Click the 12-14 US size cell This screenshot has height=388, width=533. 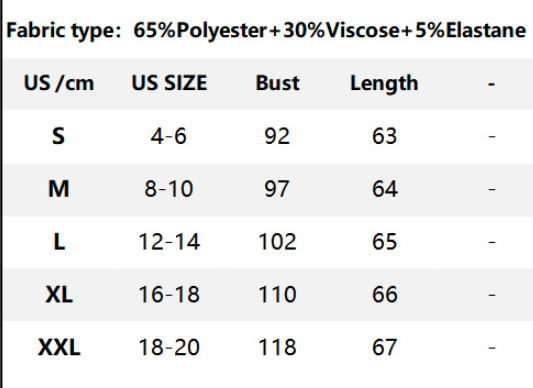(x=169, y=242)
